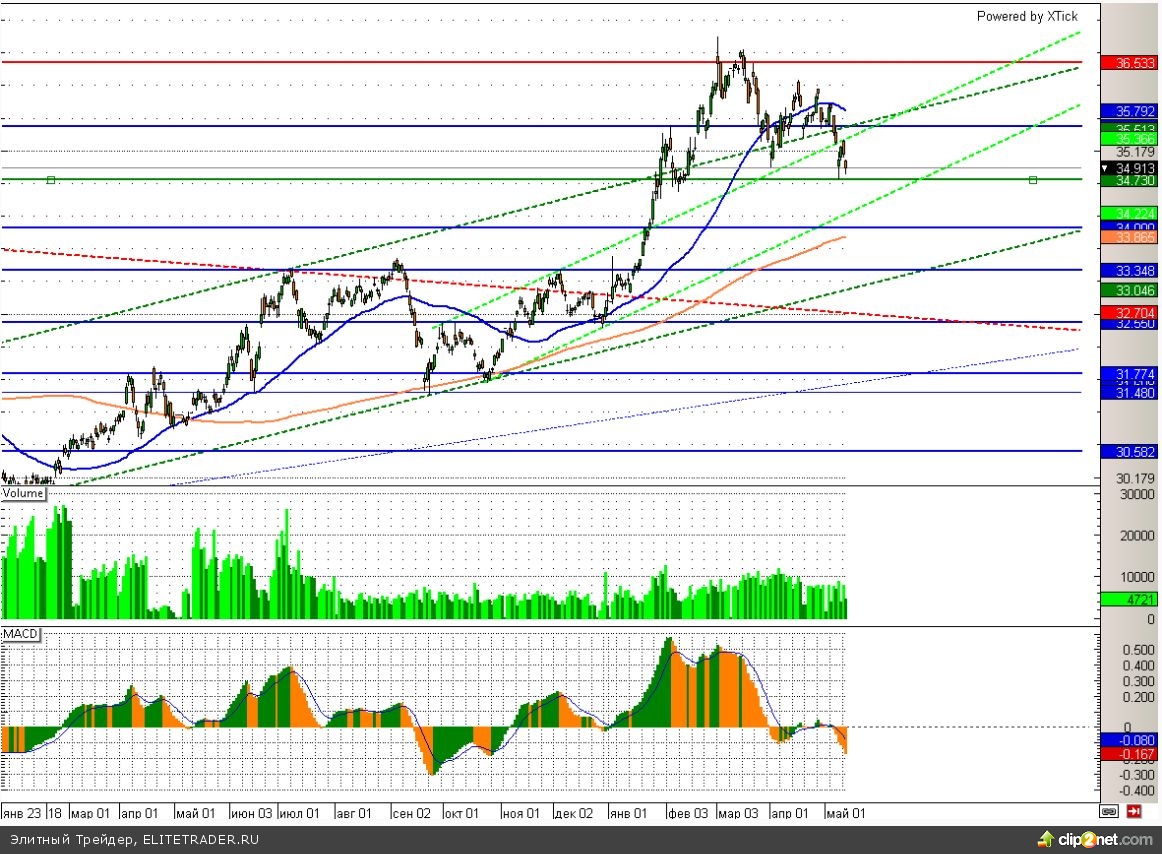Open the Volume panel label
1162x854 pixels.
pyautogui.click(x=23, y=493)
